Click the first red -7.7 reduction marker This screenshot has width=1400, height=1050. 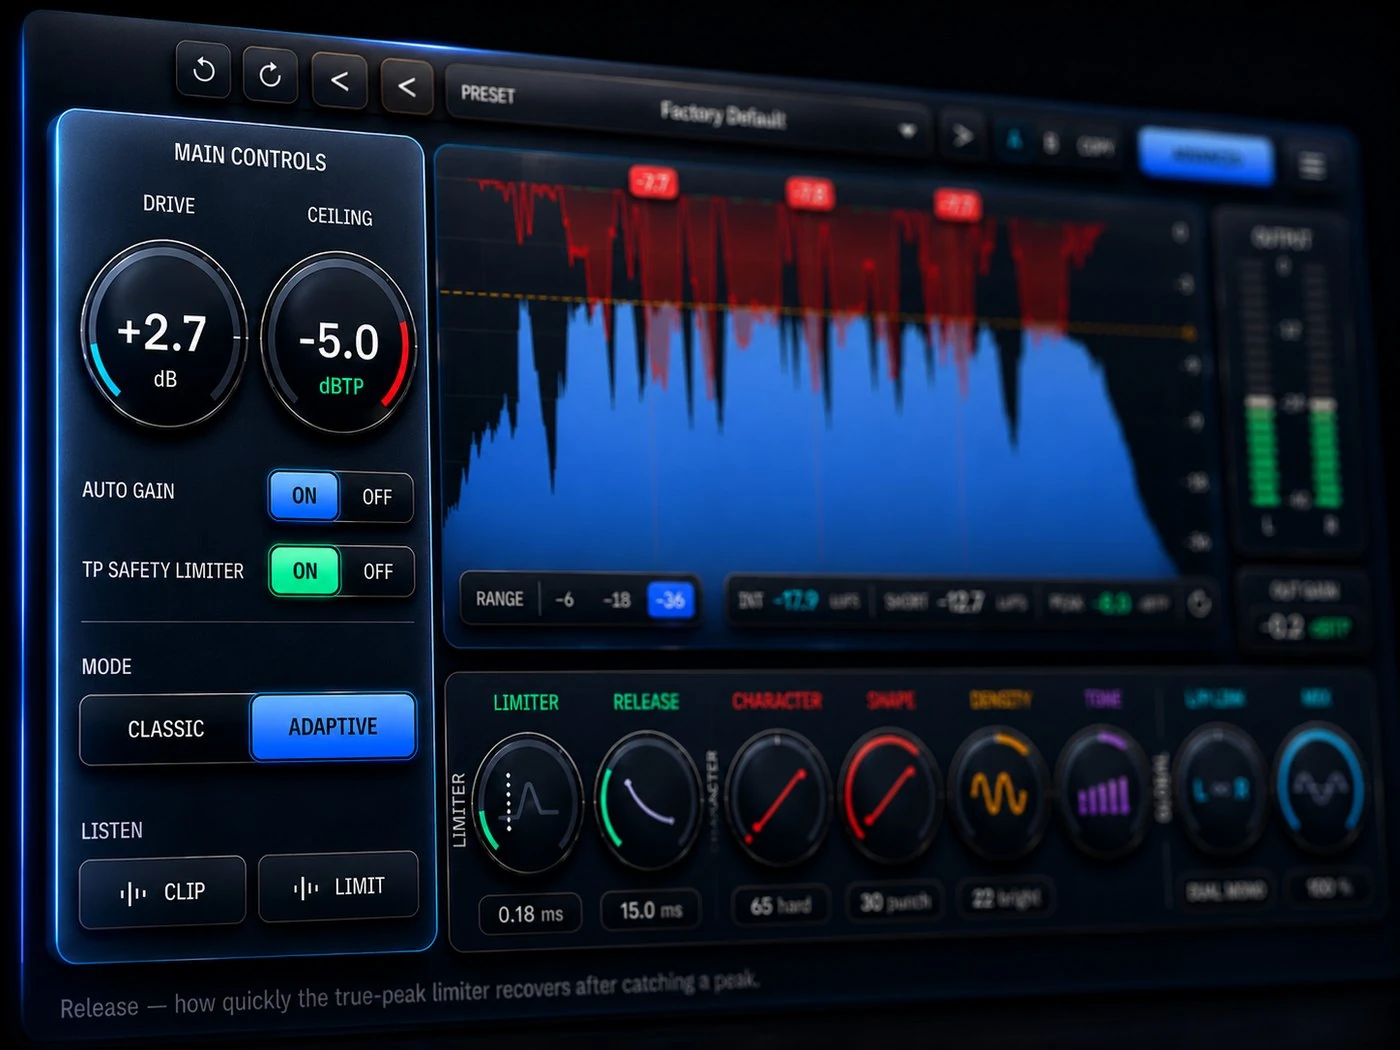tap(653, 182)
